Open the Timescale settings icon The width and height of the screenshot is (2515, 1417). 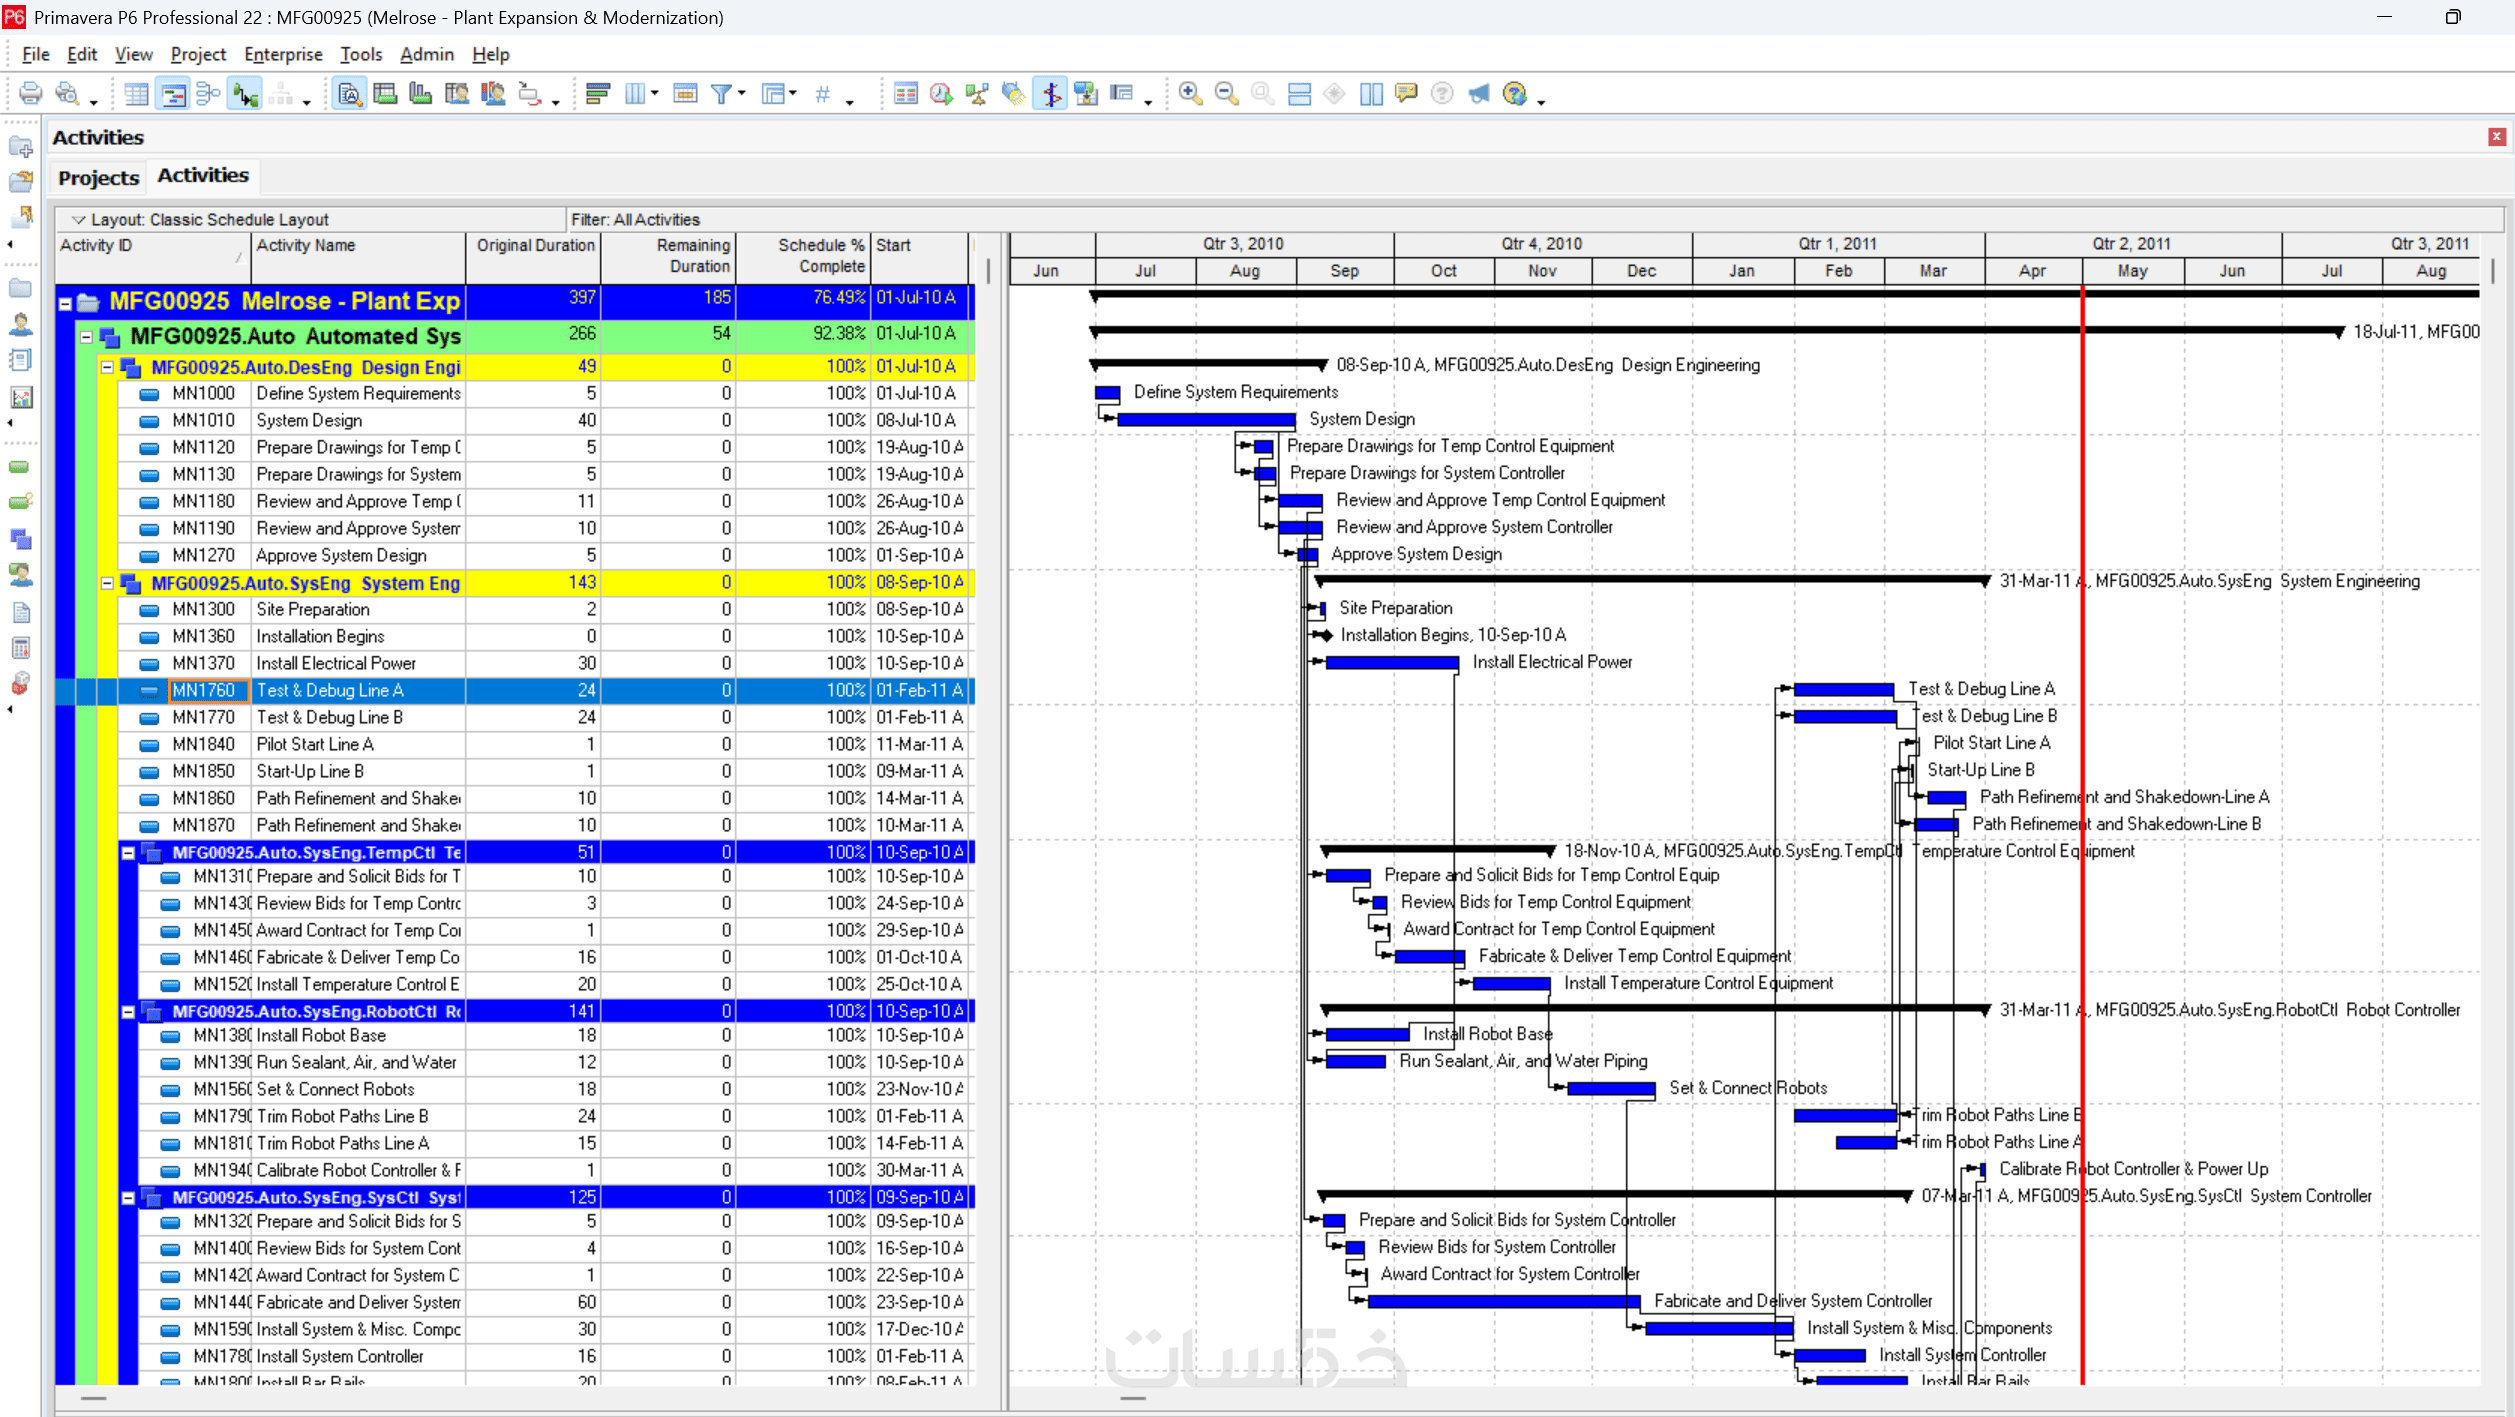point(685,94)
